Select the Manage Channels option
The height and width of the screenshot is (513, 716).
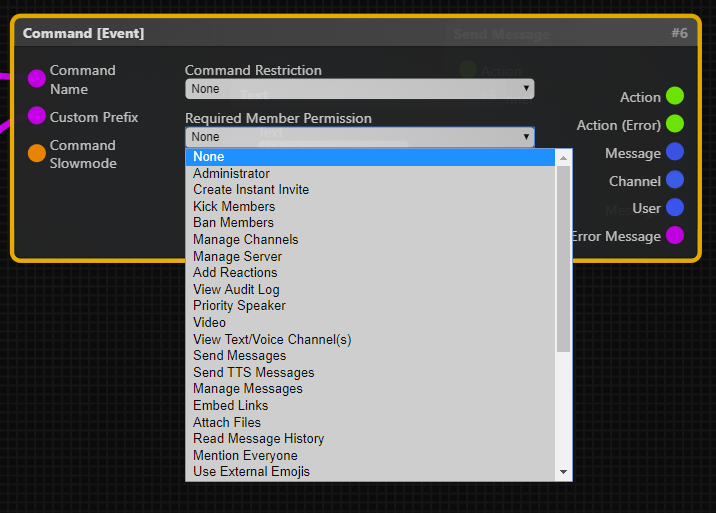[x=370, y=239]
